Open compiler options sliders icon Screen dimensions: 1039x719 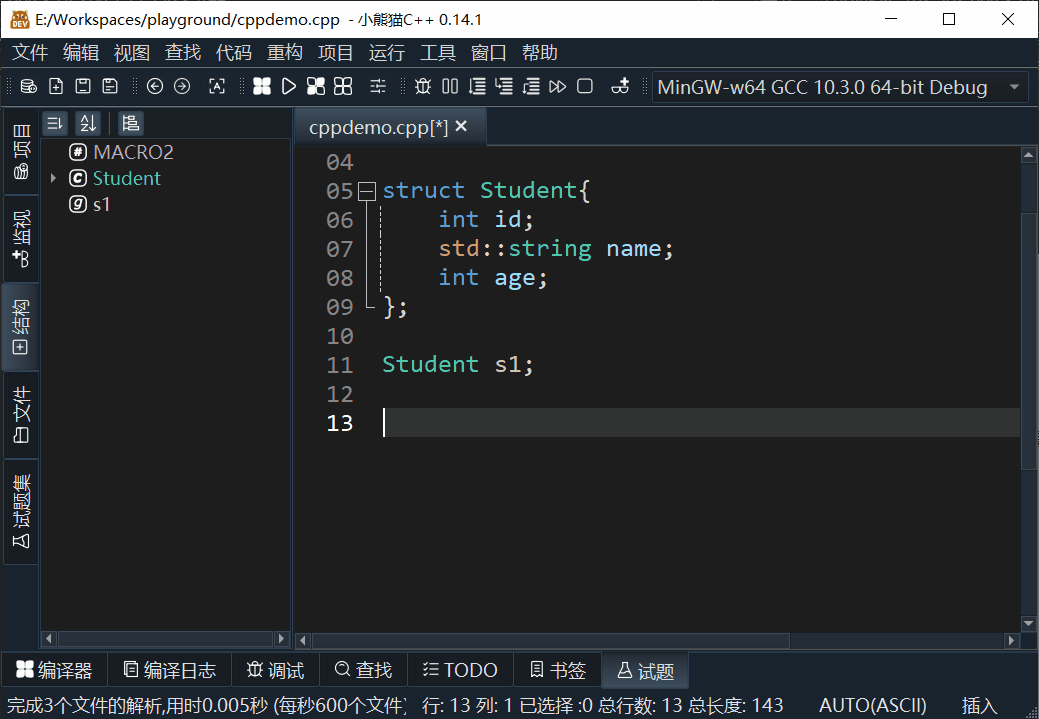(378, 87)
